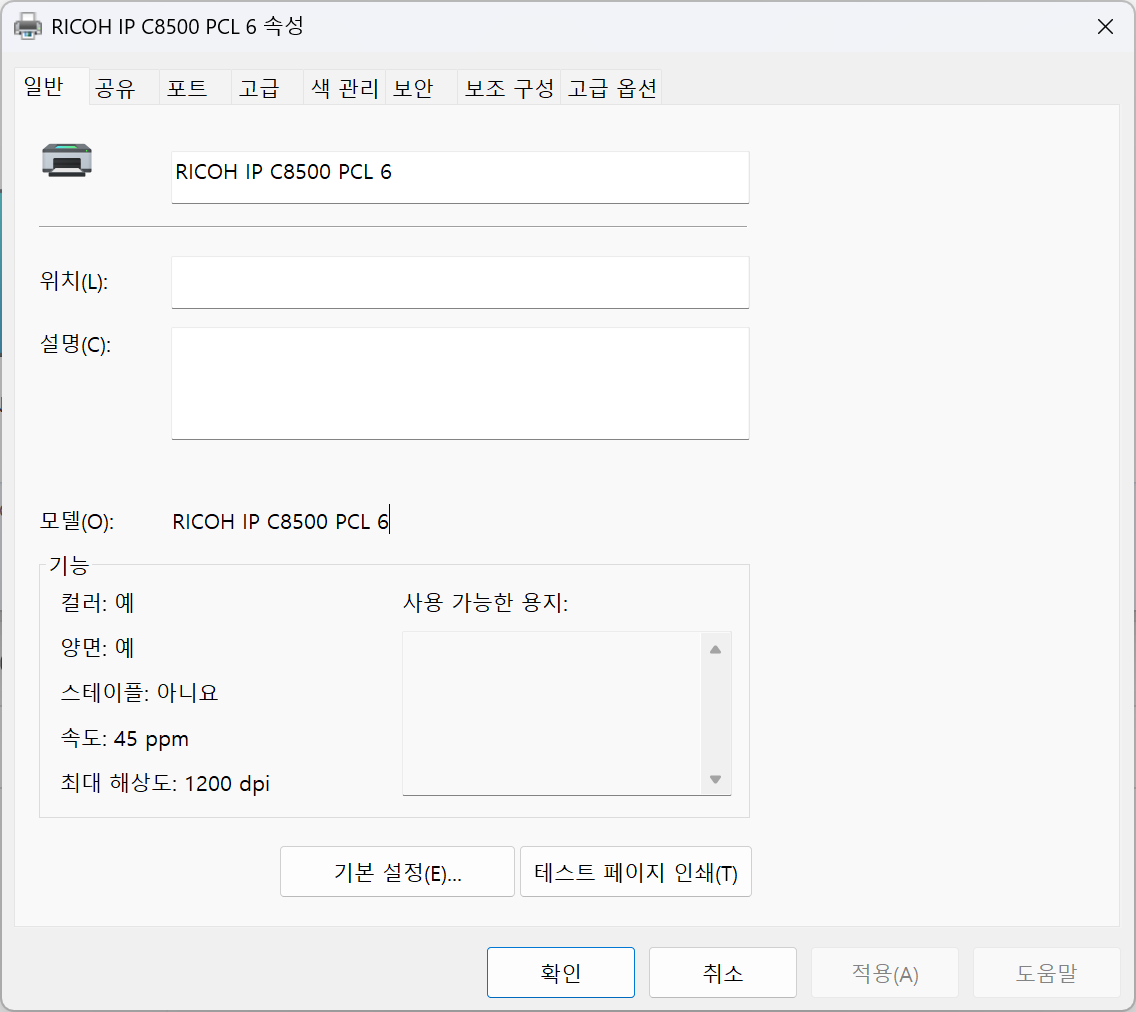Click the 위치(L) label
1136x1012 pixels.
coord(74,281)
